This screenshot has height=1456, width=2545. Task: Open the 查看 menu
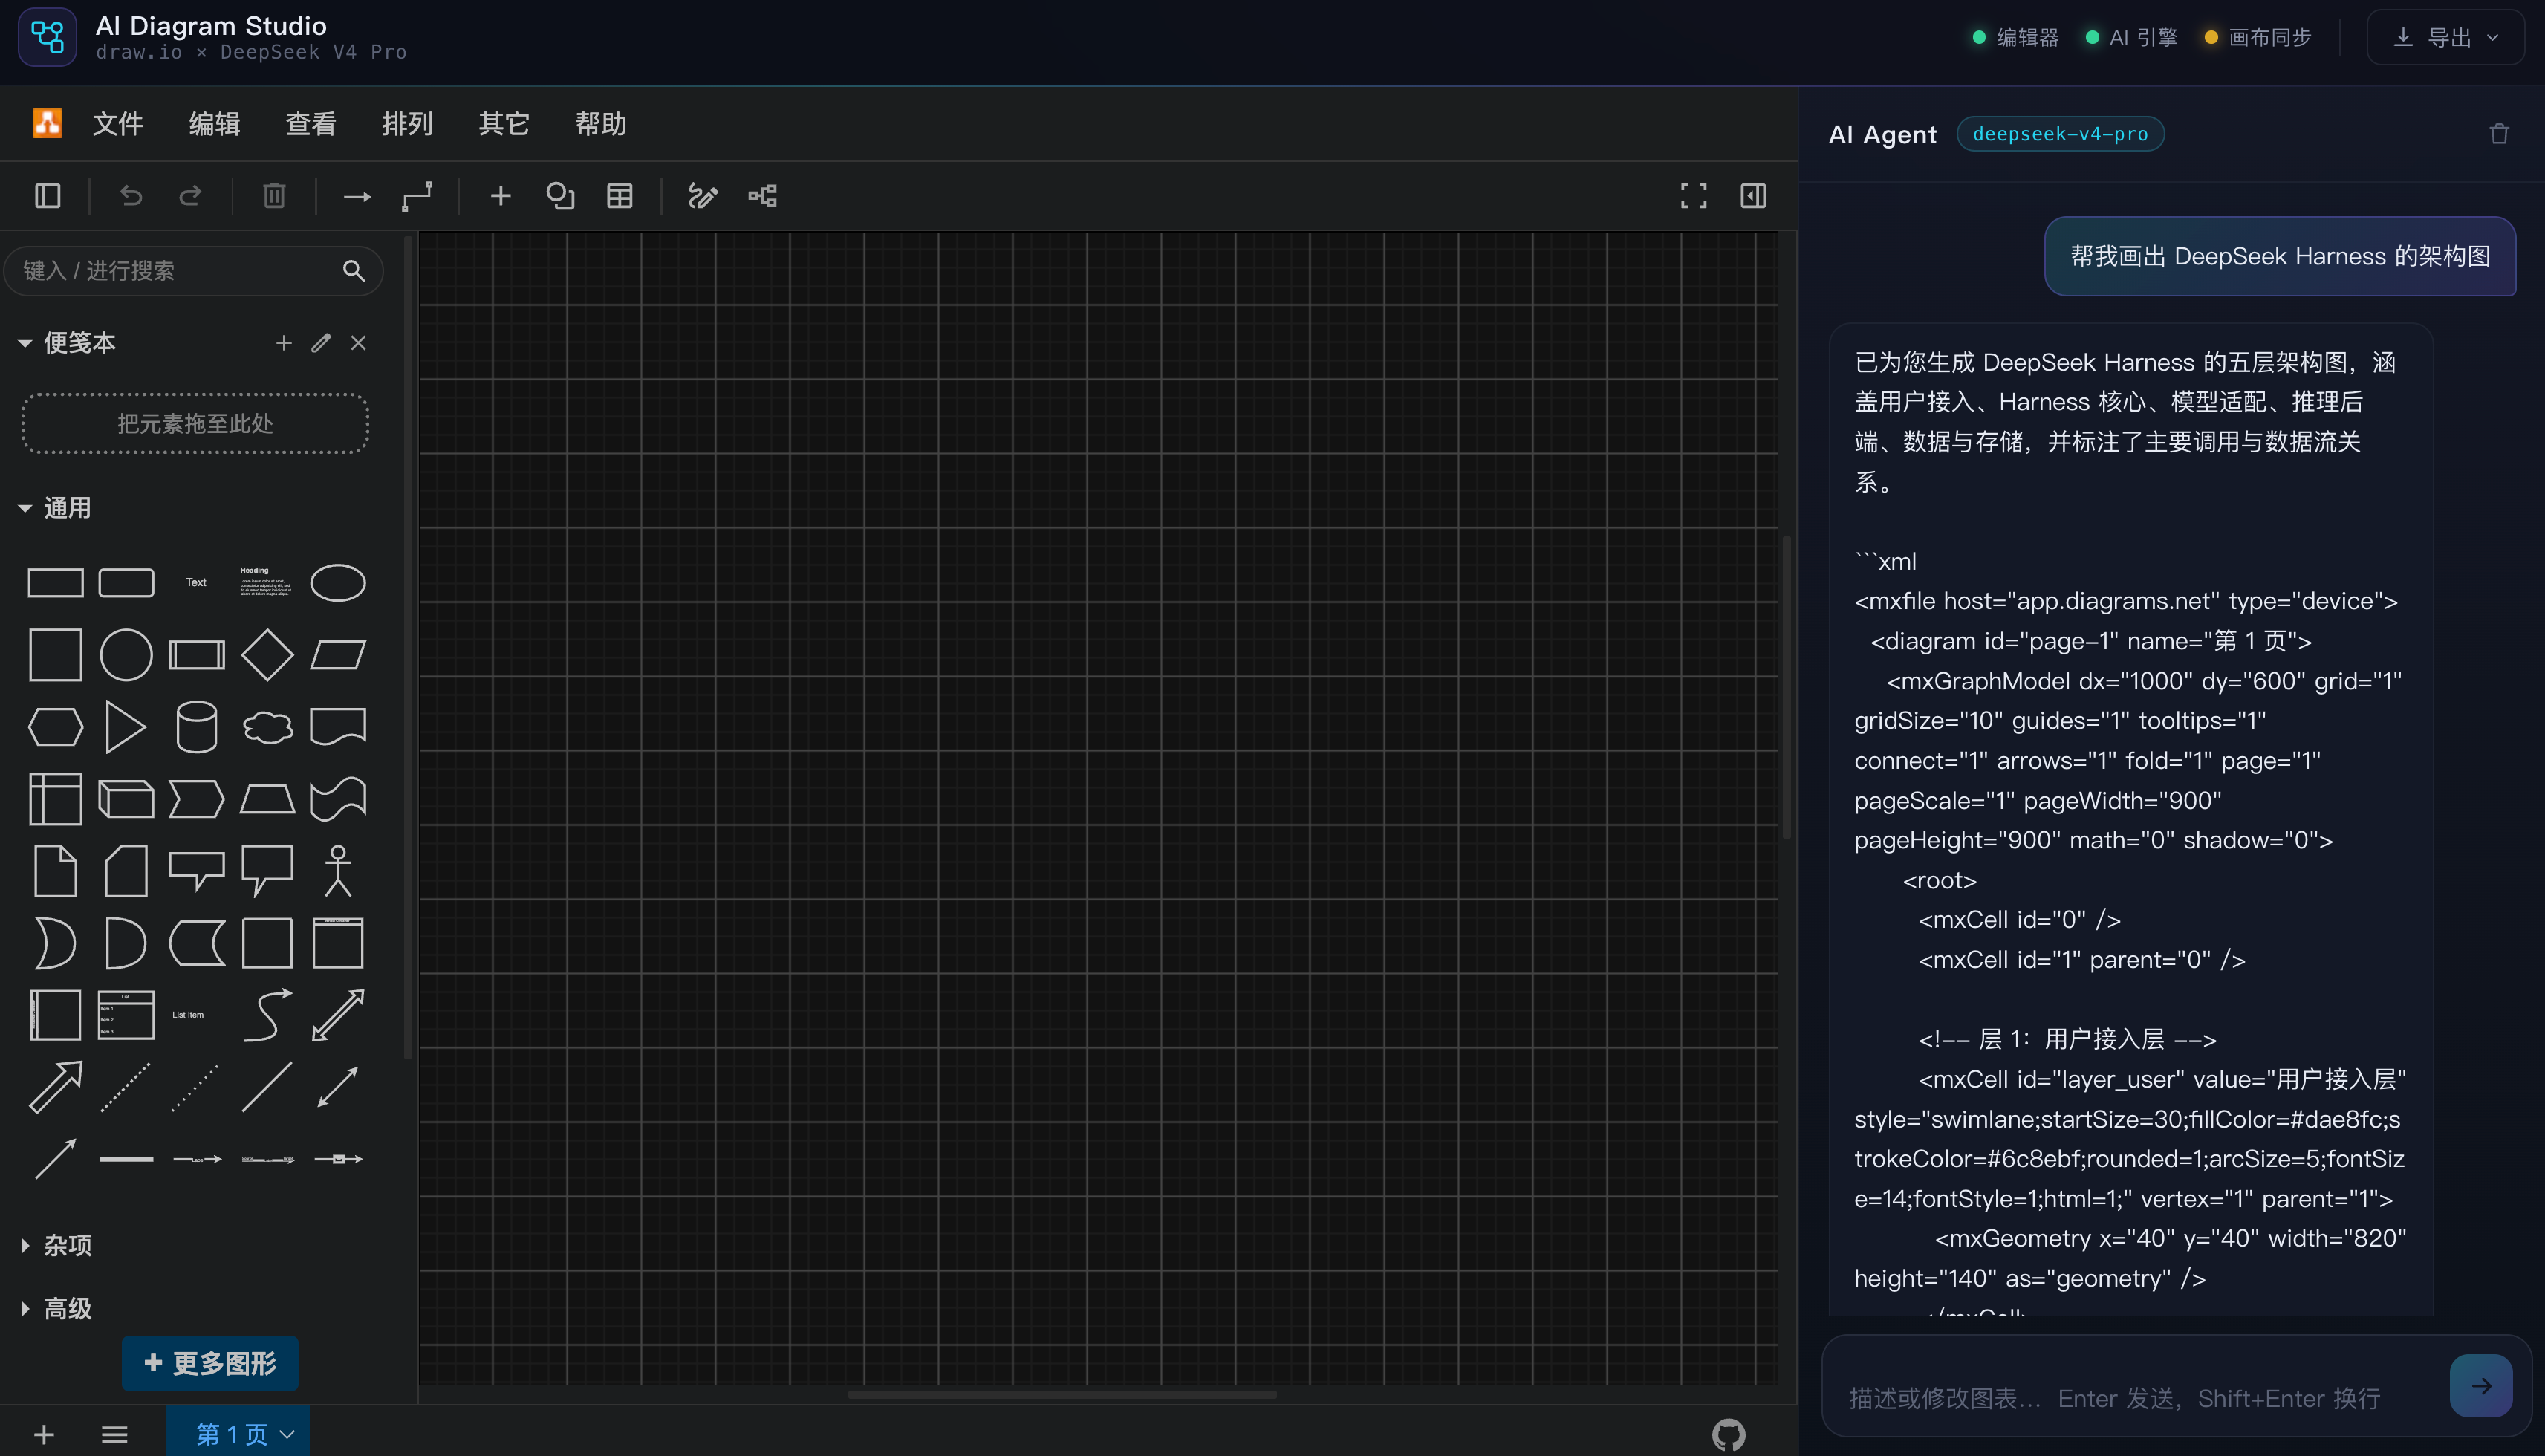311,123
